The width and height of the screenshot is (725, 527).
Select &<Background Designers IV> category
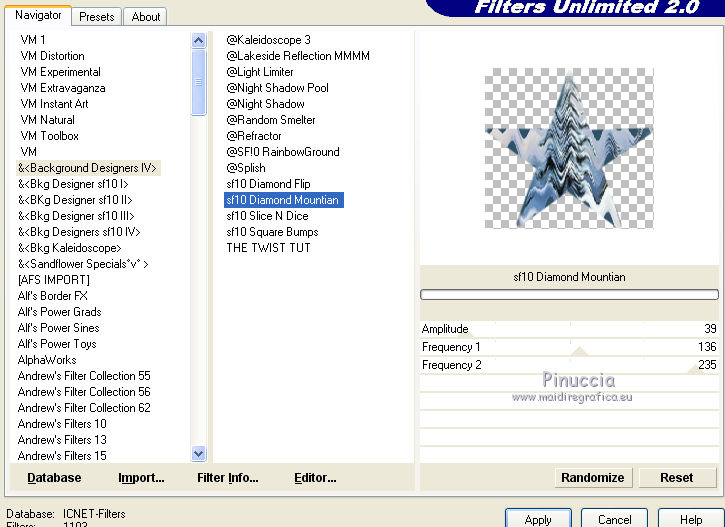(88, 168)
